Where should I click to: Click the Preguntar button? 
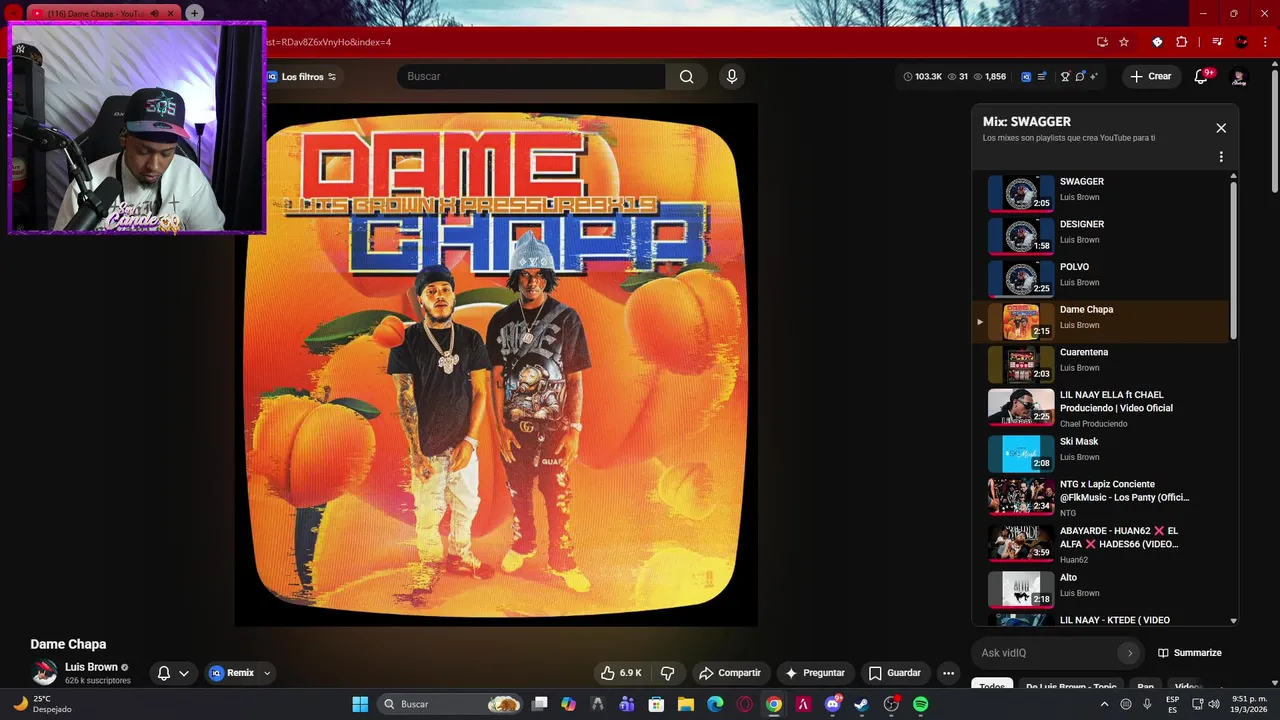point(816,673)
